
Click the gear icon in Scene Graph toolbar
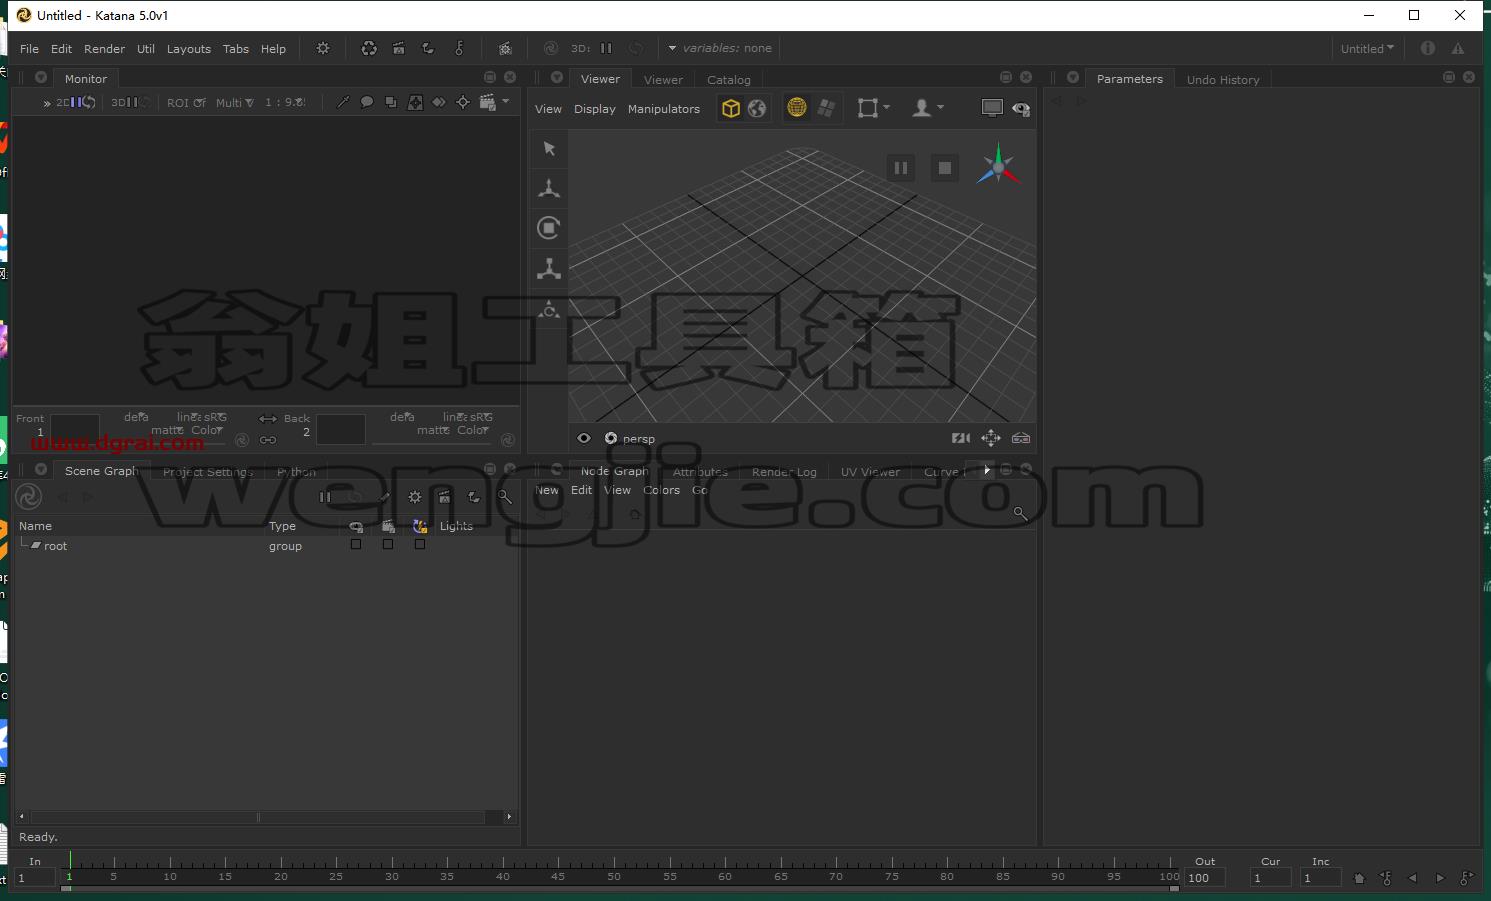(x=415, y=497)
